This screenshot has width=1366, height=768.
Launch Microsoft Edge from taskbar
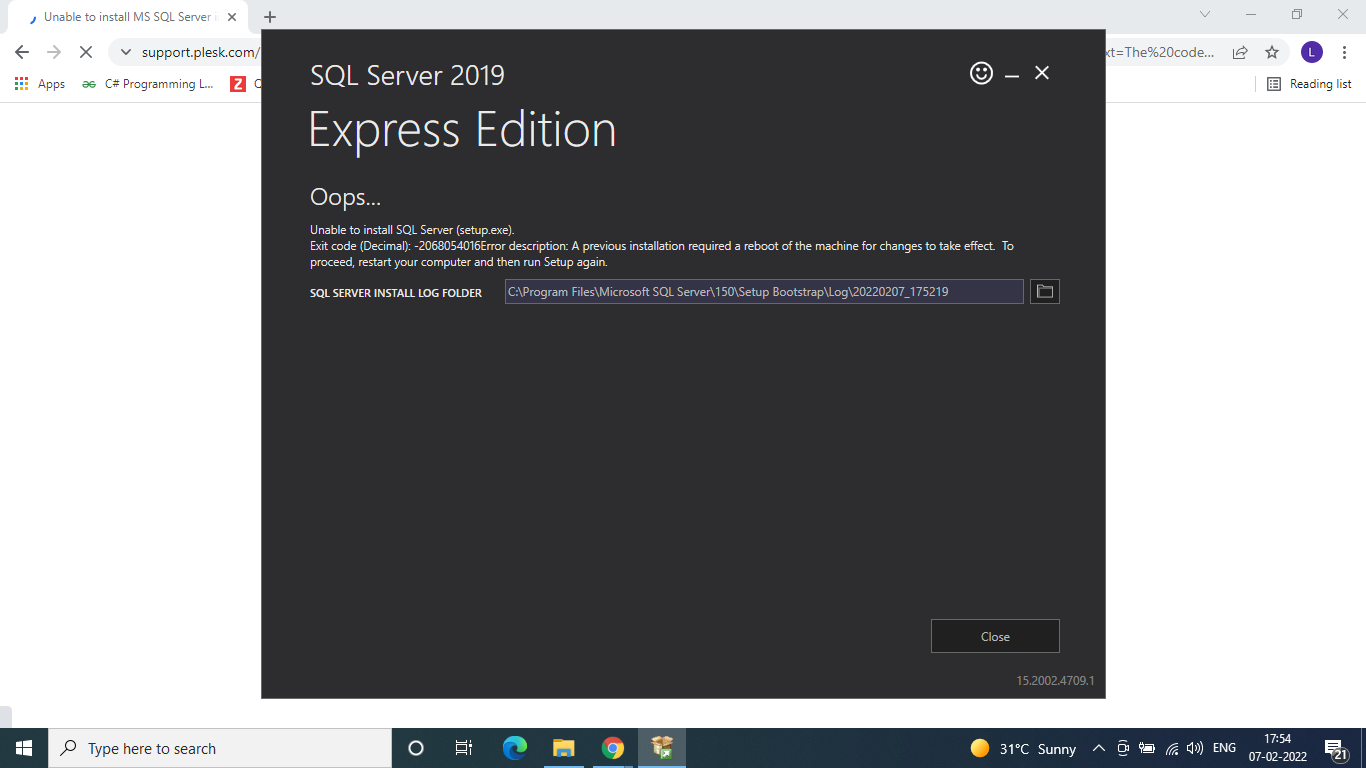[514, 748]
